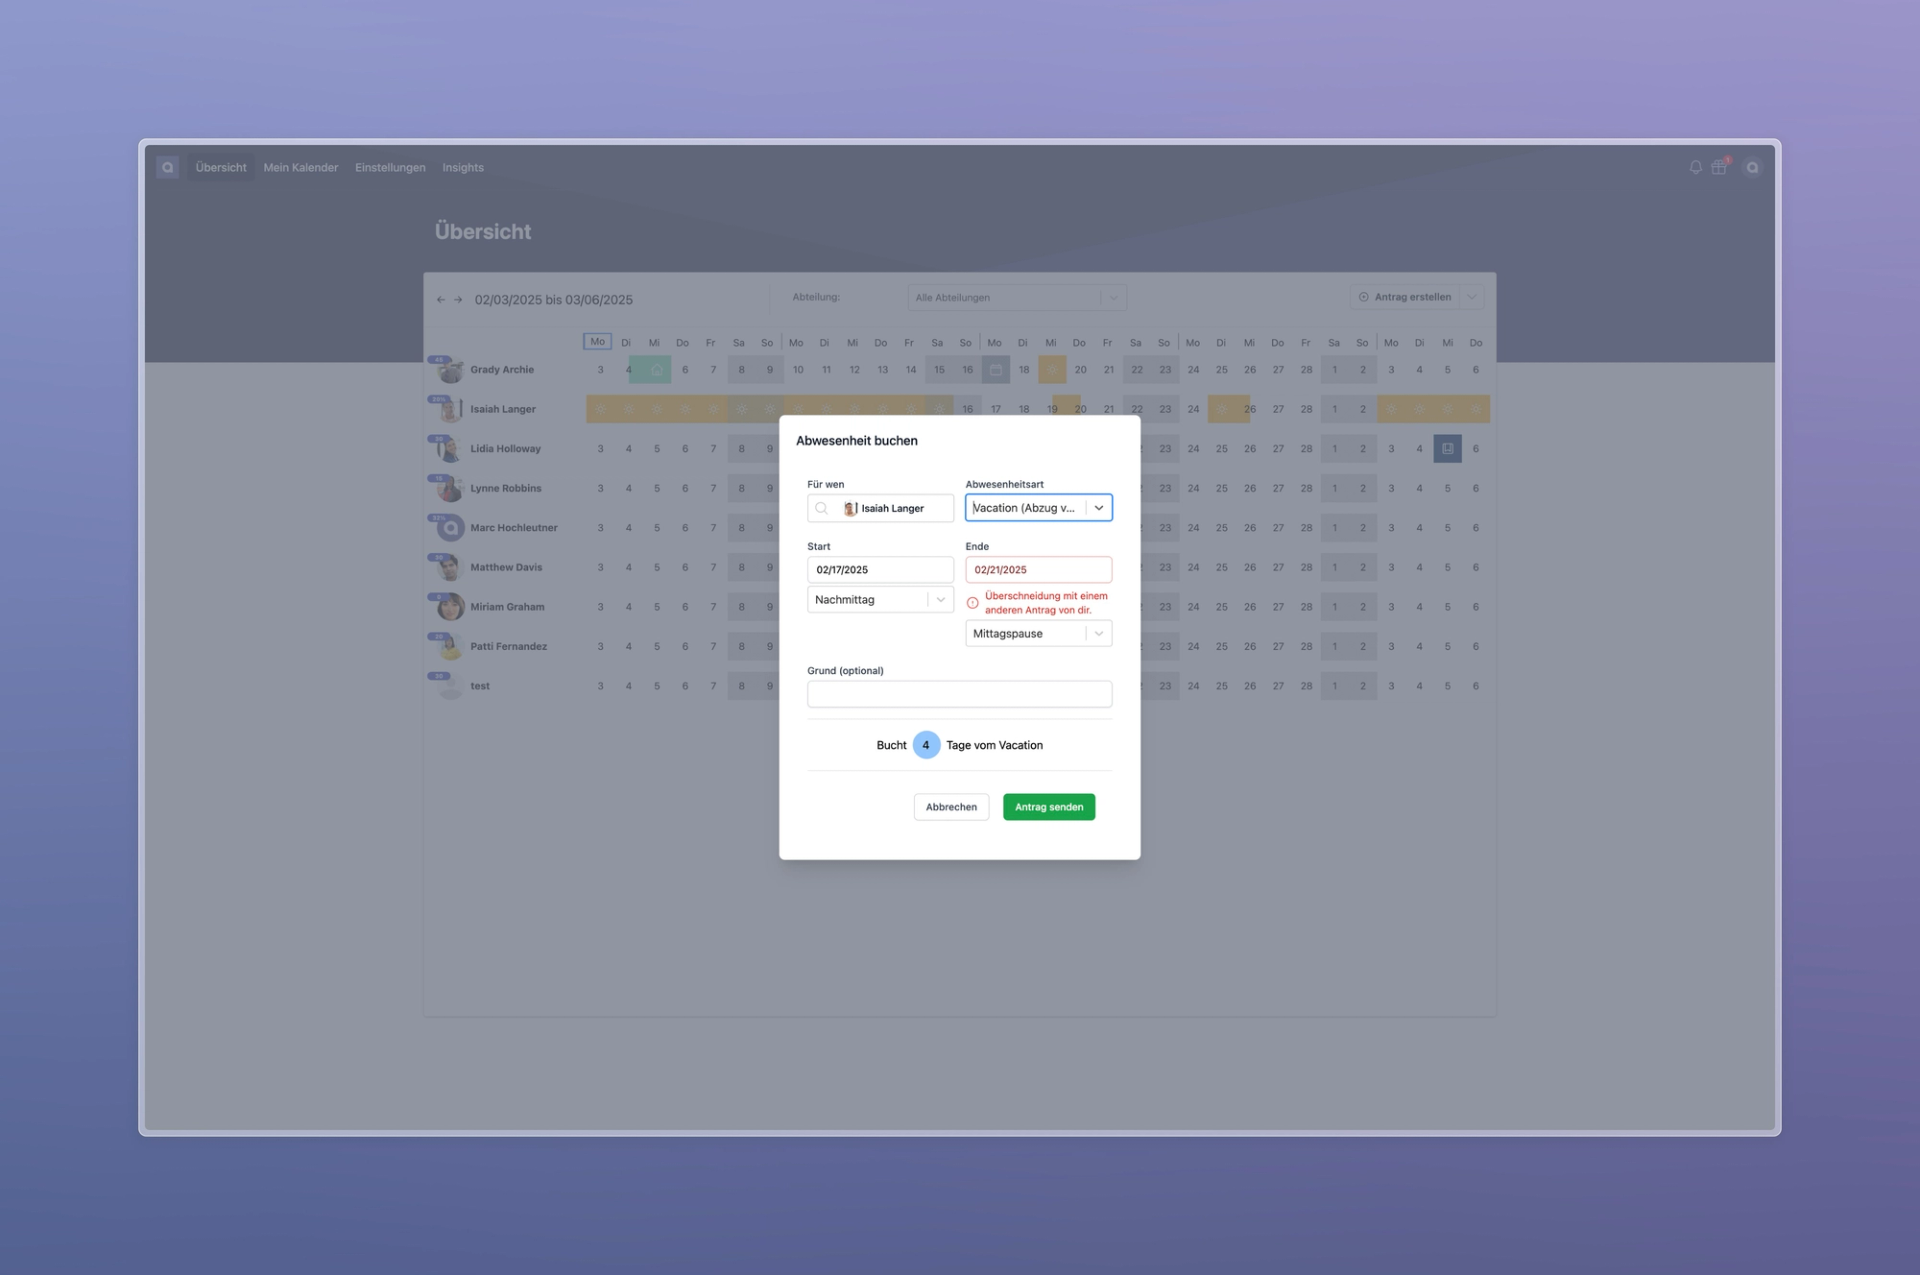Click the search icon in Für wen field
This screenshot has height=1275, width=1920.
[x=822, y=508]
